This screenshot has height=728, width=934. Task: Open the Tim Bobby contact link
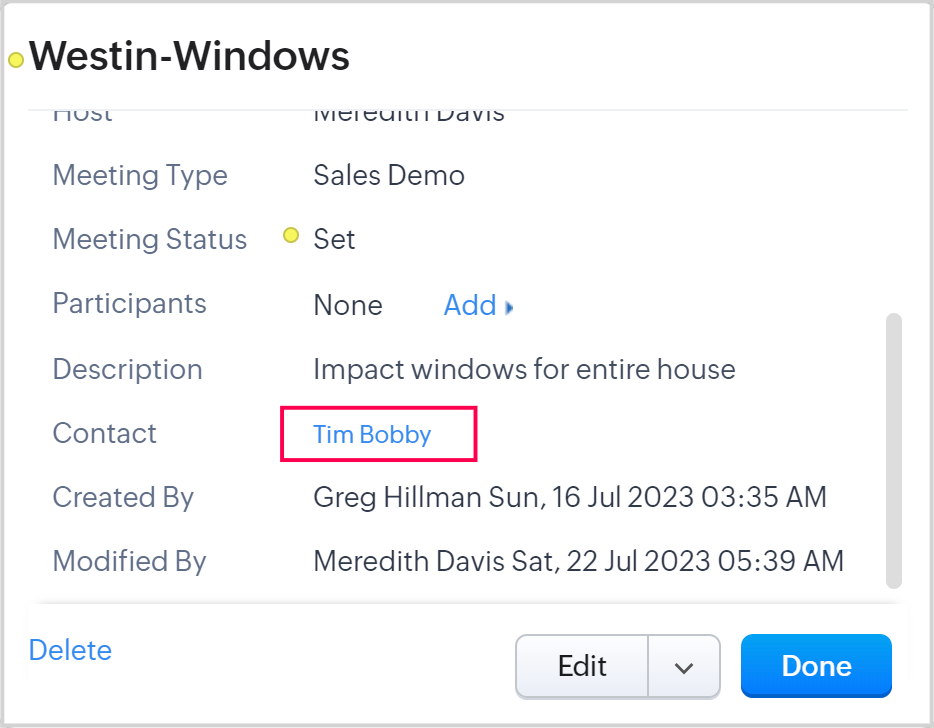(372, 434)
